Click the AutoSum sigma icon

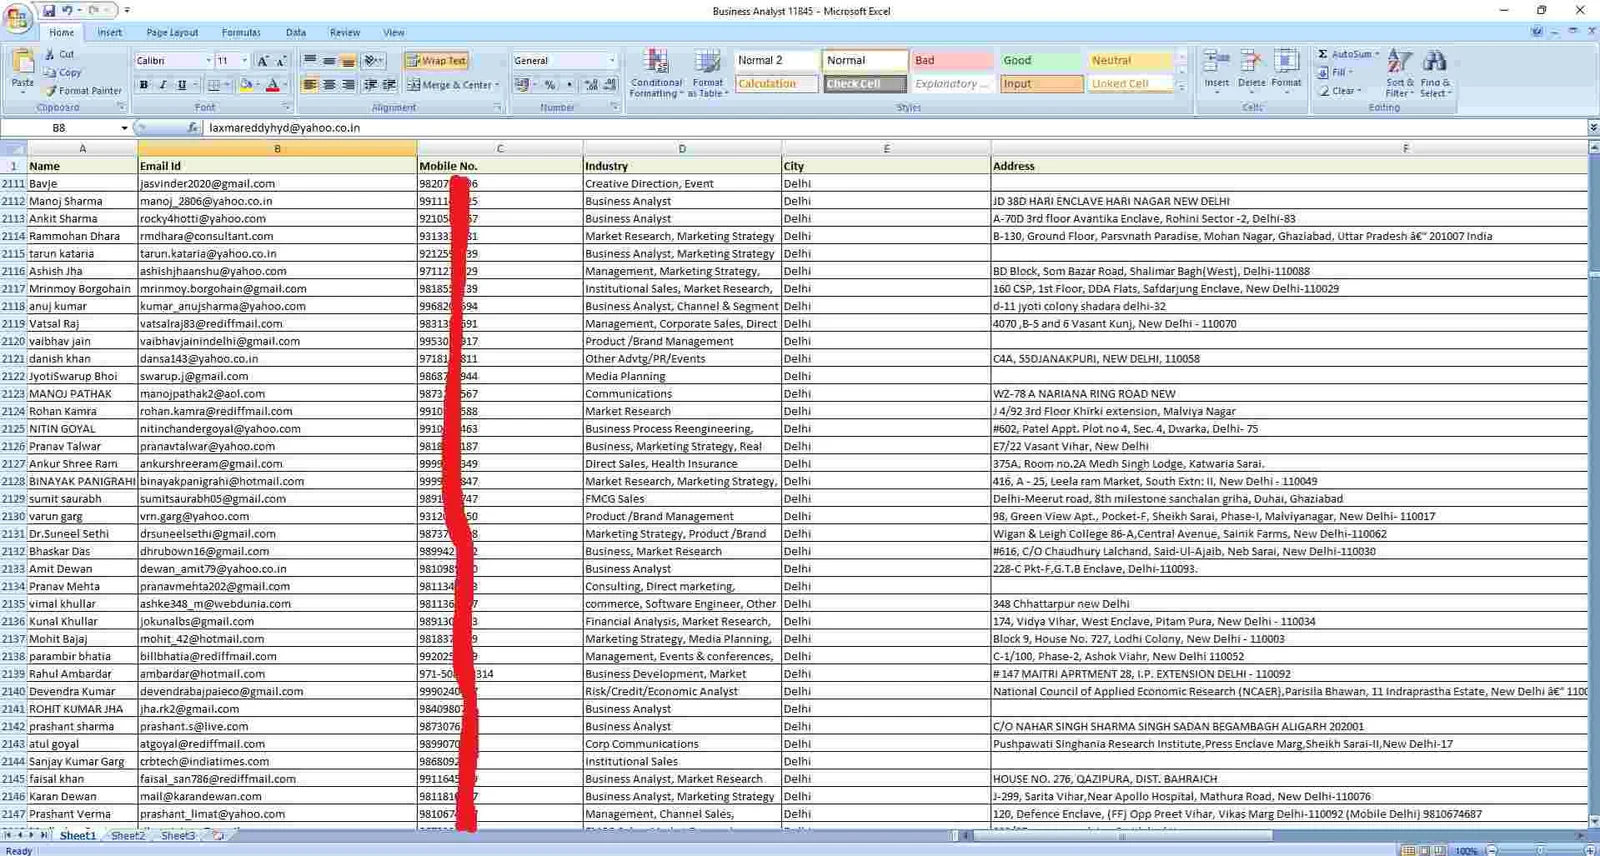coord(1323,54)
